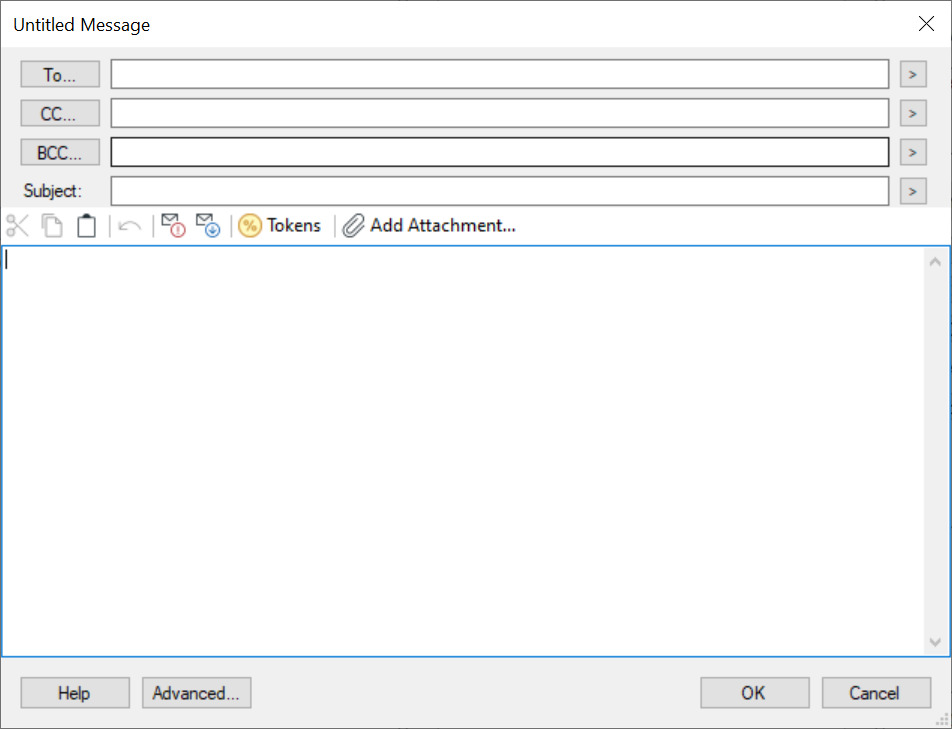Confirm the message with OK
Screen dimensions: 952x729
[754, 693]
